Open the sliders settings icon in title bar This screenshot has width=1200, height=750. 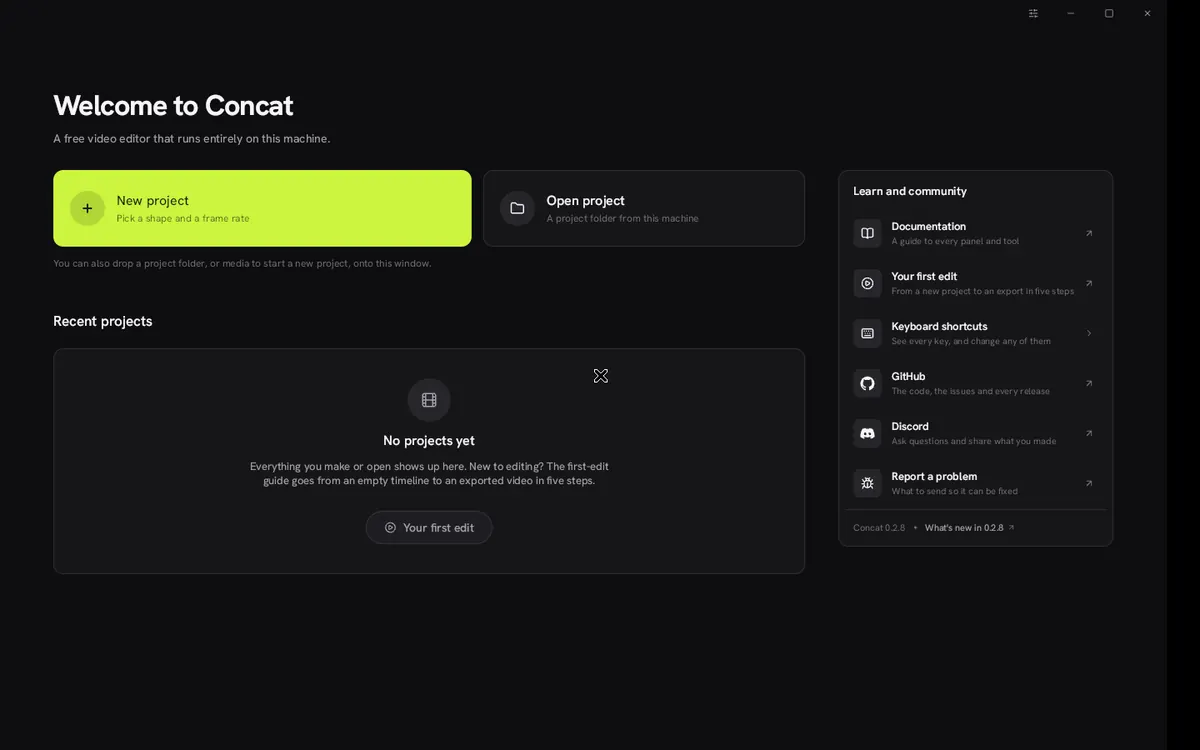tap(1033, 13)
